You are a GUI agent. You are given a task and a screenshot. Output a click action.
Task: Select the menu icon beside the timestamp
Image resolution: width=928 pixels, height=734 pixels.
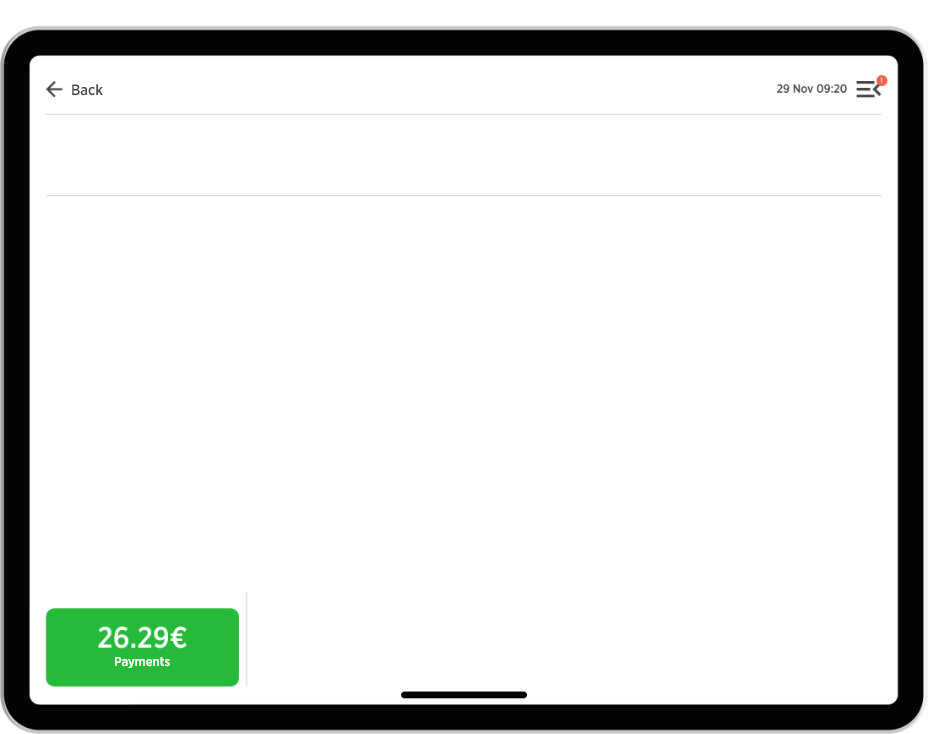click(x=868, y=89)
